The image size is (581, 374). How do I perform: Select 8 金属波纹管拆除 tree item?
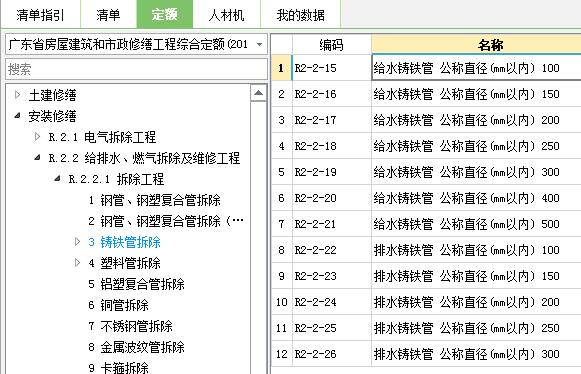click(x=136, y=347)
